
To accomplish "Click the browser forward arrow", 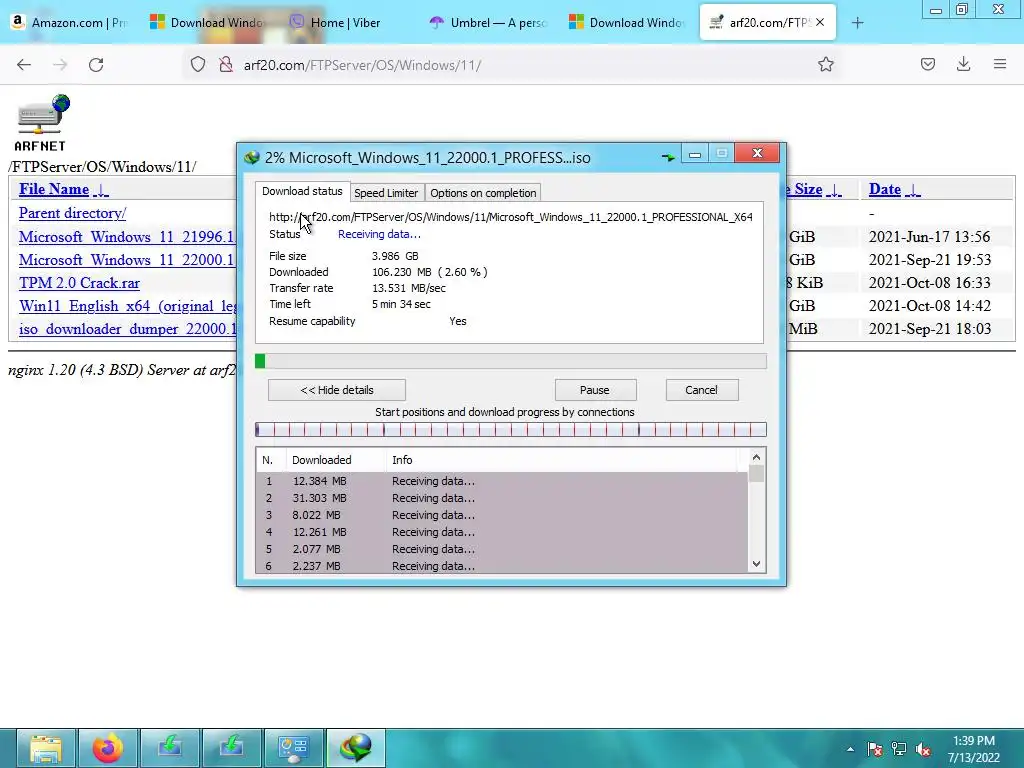I will [x=60, y=64].
